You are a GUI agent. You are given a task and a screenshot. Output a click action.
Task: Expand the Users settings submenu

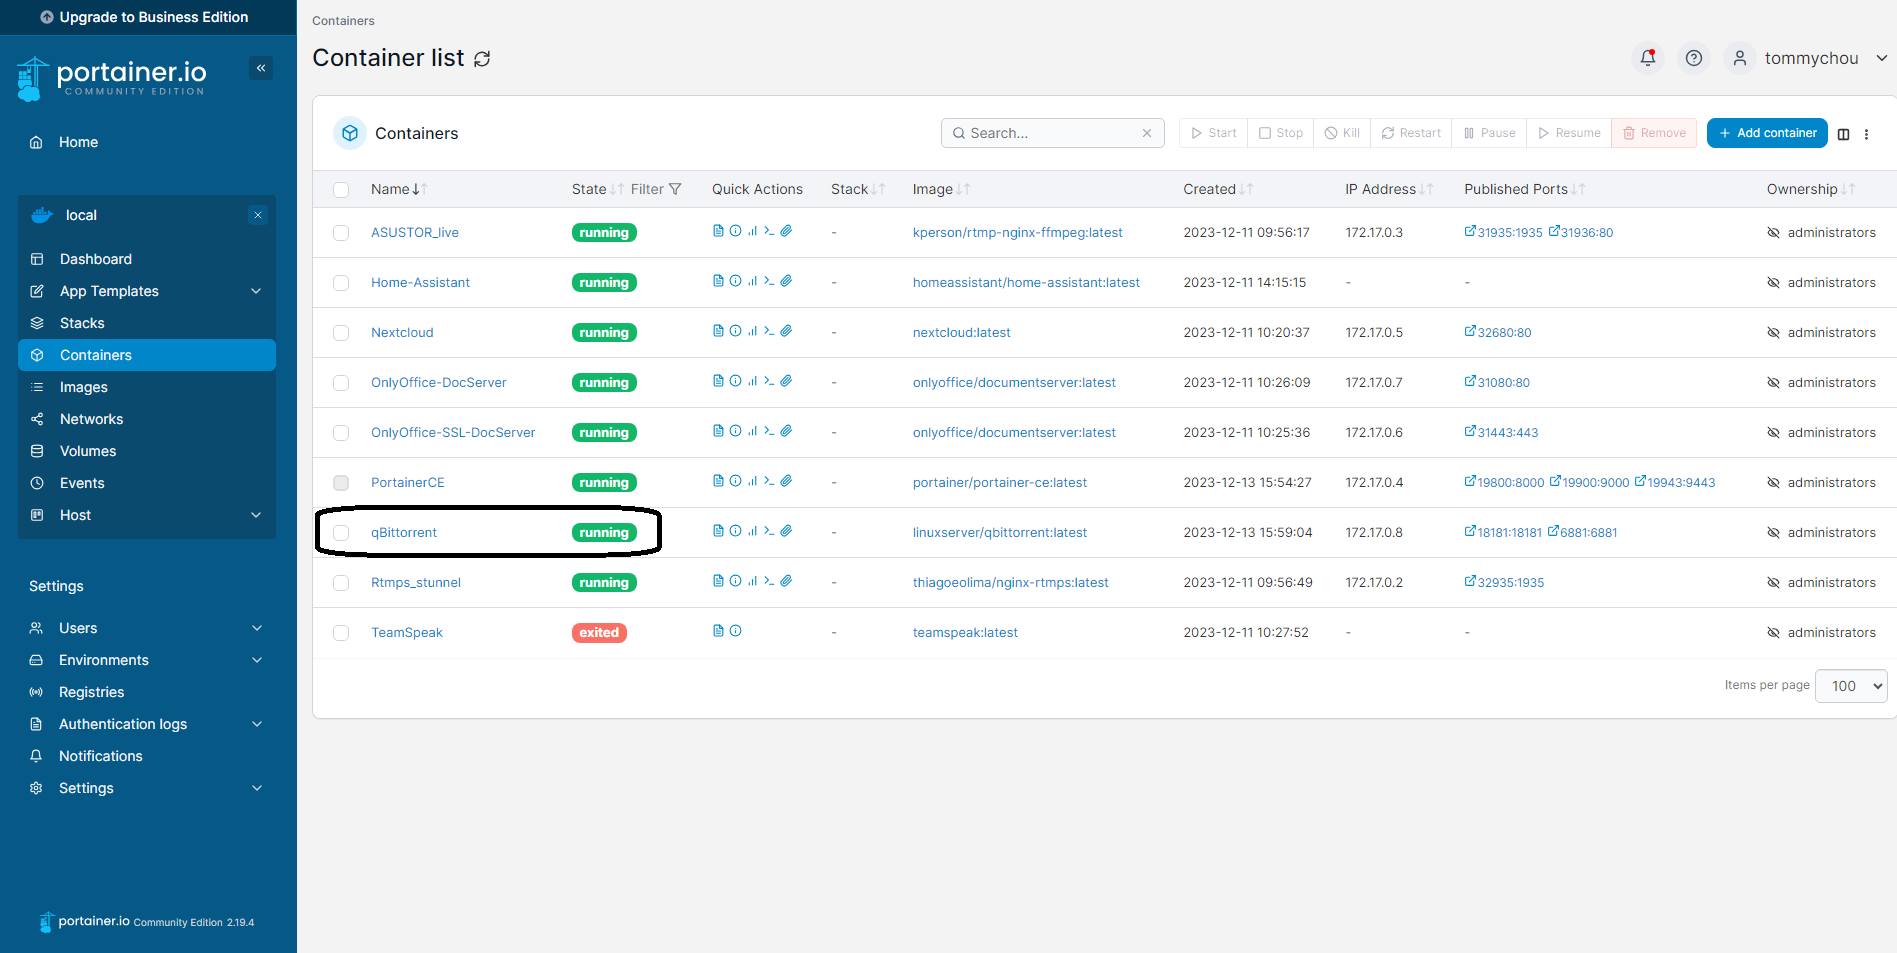pyautogui.click(x=257, y=628)
